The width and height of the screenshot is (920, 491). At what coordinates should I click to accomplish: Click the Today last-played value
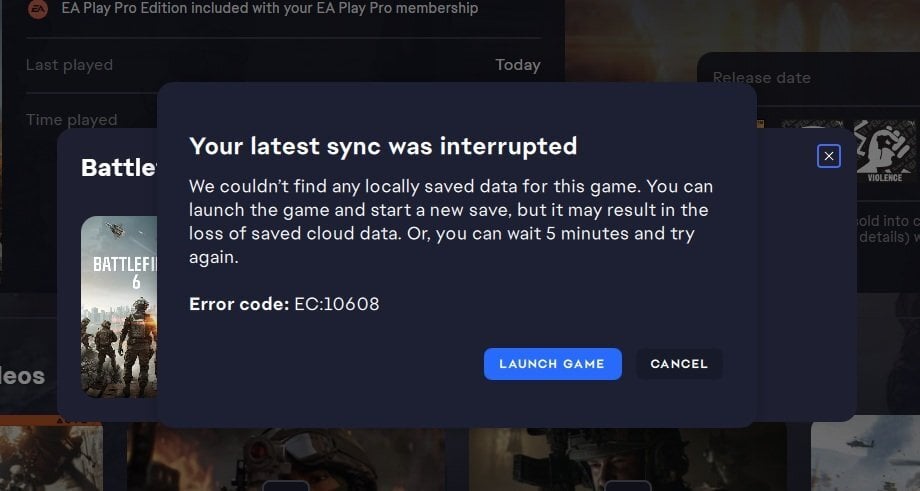point(517,65)
